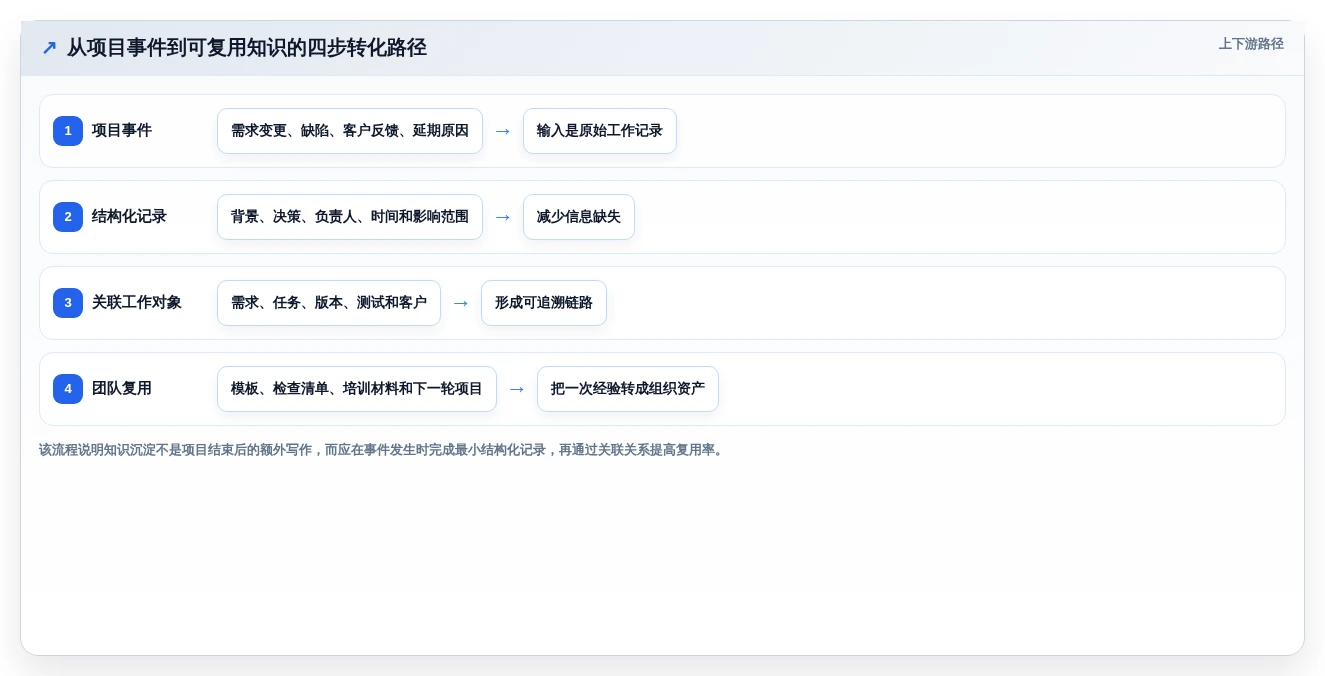This screenshot has width=1325, height=676.
Task: Select the step 3 number badge
Action: tap(68, 303)
